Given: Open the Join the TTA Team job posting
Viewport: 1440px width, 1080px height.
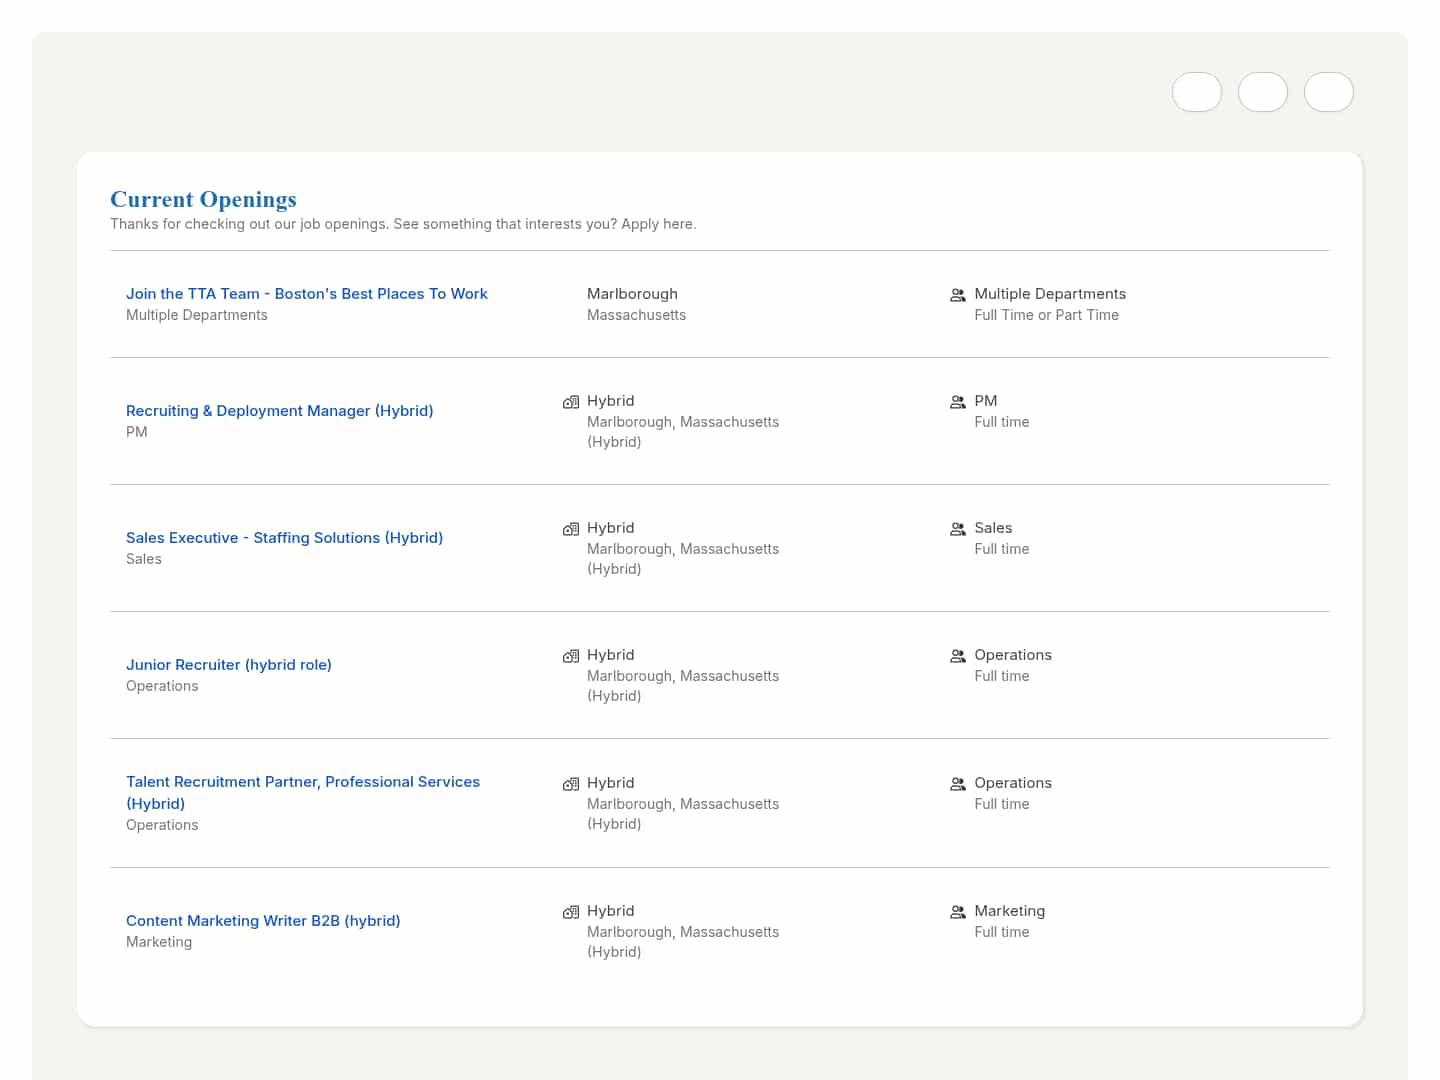Looking at the screenshot, I should pos(306,294).
